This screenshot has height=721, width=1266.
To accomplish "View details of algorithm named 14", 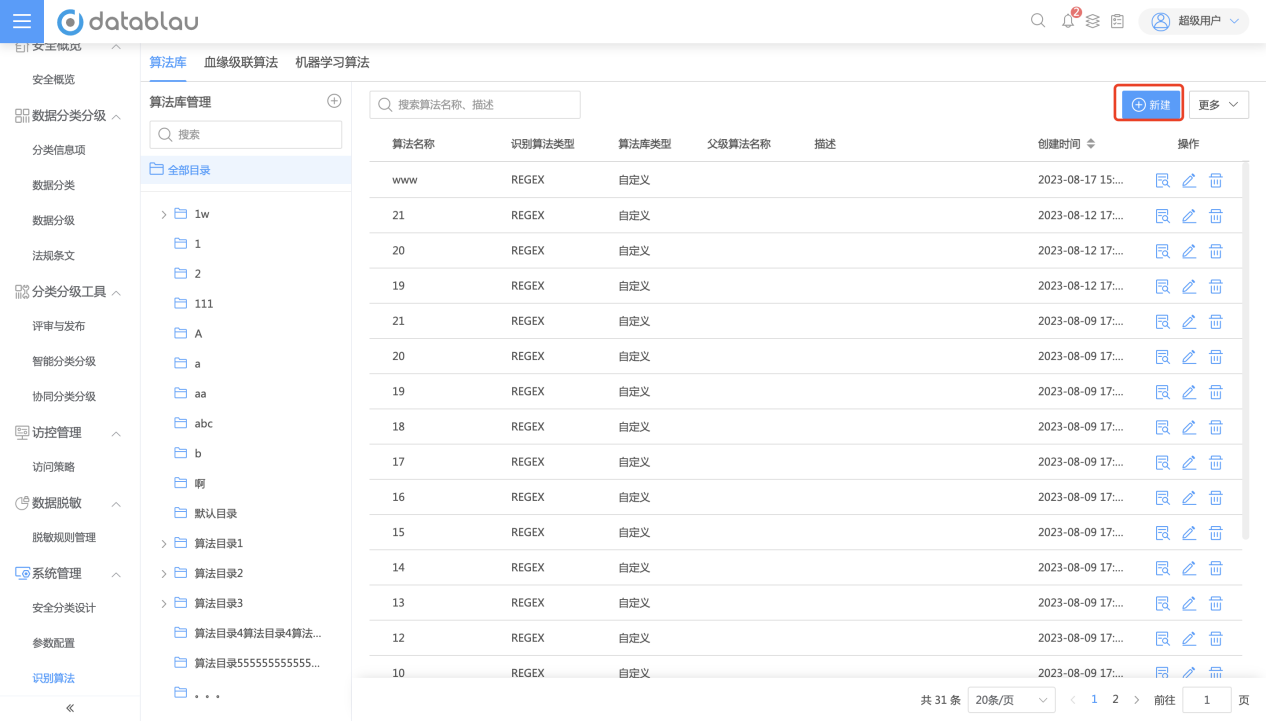I will pos(1162,568).
